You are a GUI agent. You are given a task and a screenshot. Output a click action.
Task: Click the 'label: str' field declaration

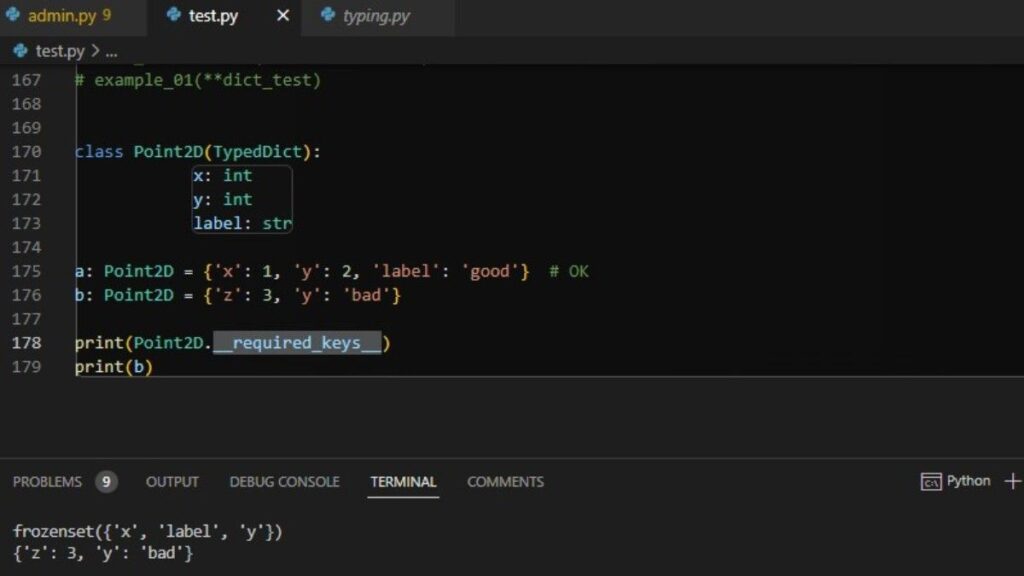click(242, 223)
